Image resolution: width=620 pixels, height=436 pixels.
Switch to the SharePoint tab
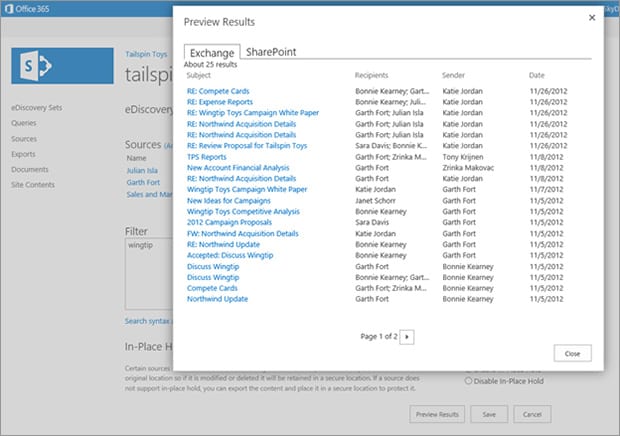pyautogui.click(x=271, y=52)
